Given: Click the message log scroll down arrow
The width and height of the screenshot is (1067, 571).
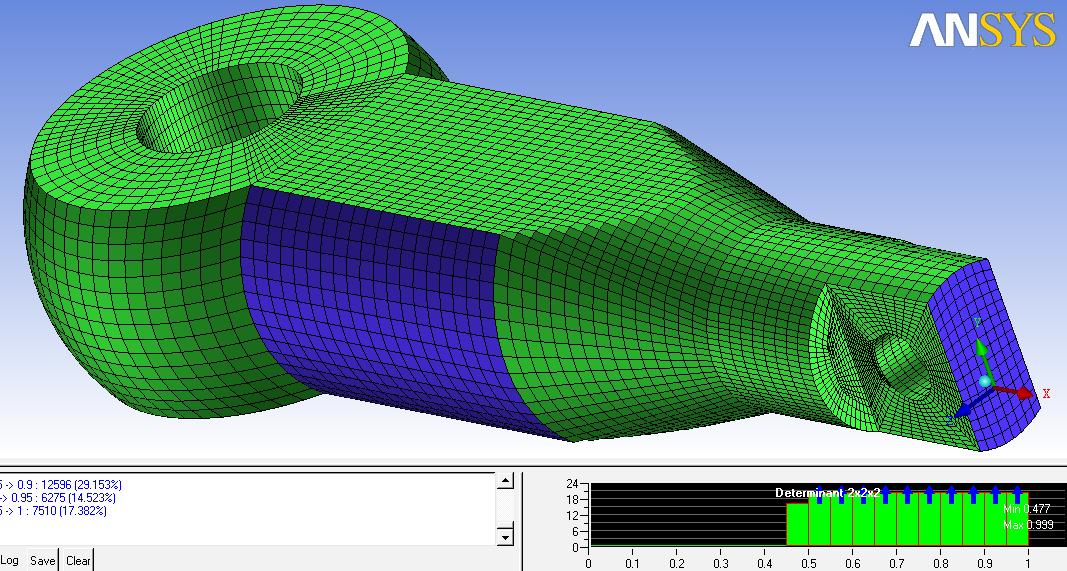Looking at the screenshot, I should click(x=505, y=539).
